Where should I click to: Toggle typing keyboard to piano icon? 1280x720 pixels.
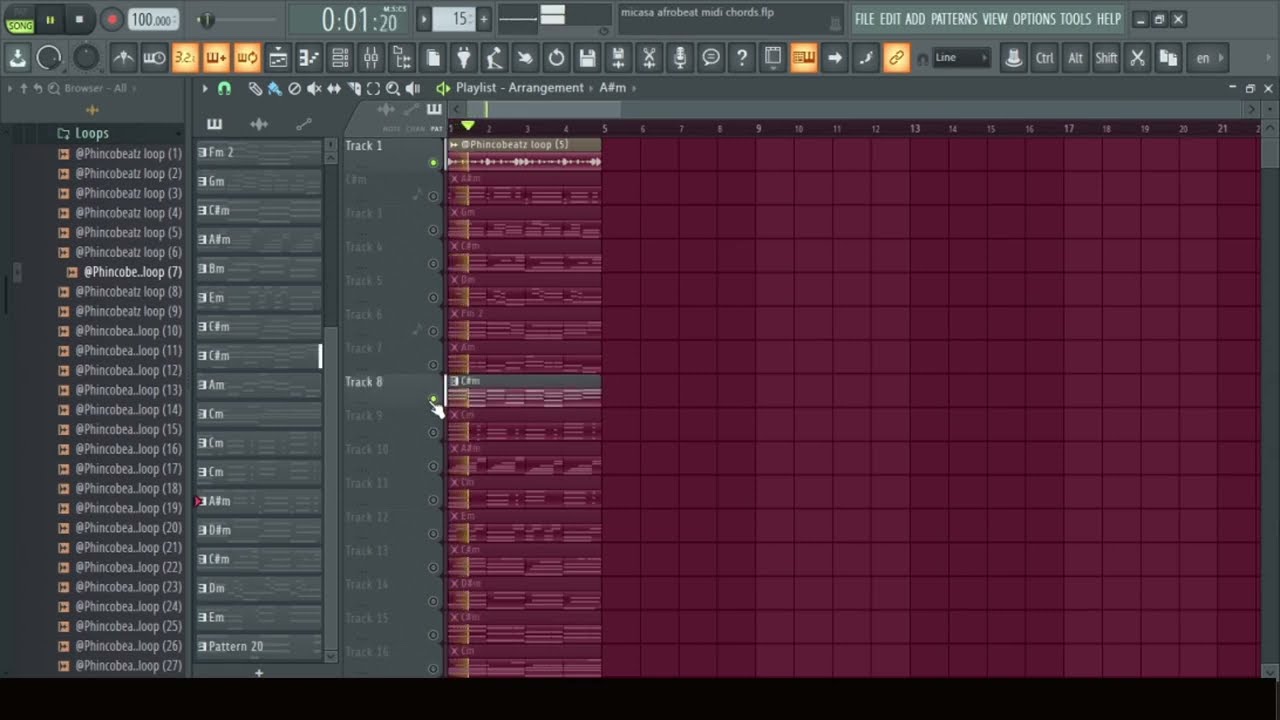click(x=804, y=58)
